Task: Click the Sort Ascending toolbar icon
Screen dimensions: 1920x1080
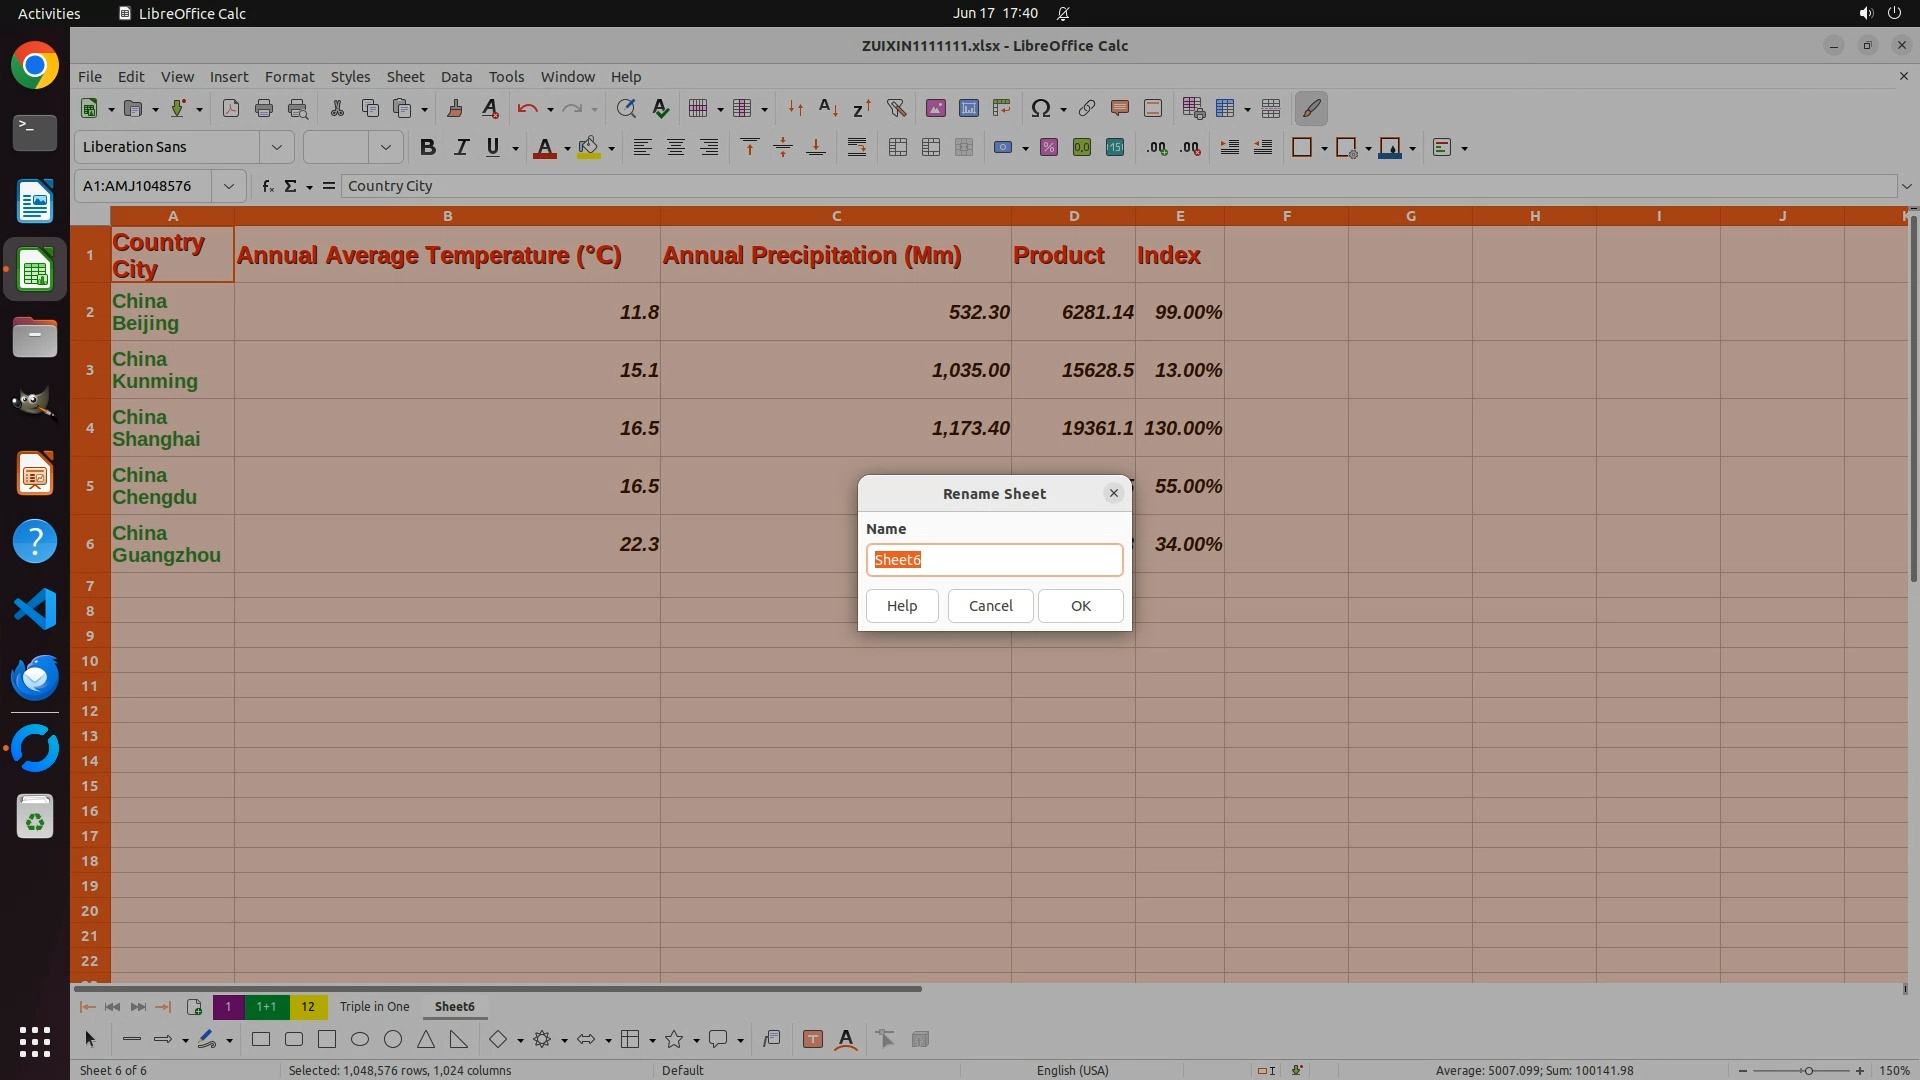Action: pyautogui.click(x=828, y=108)
